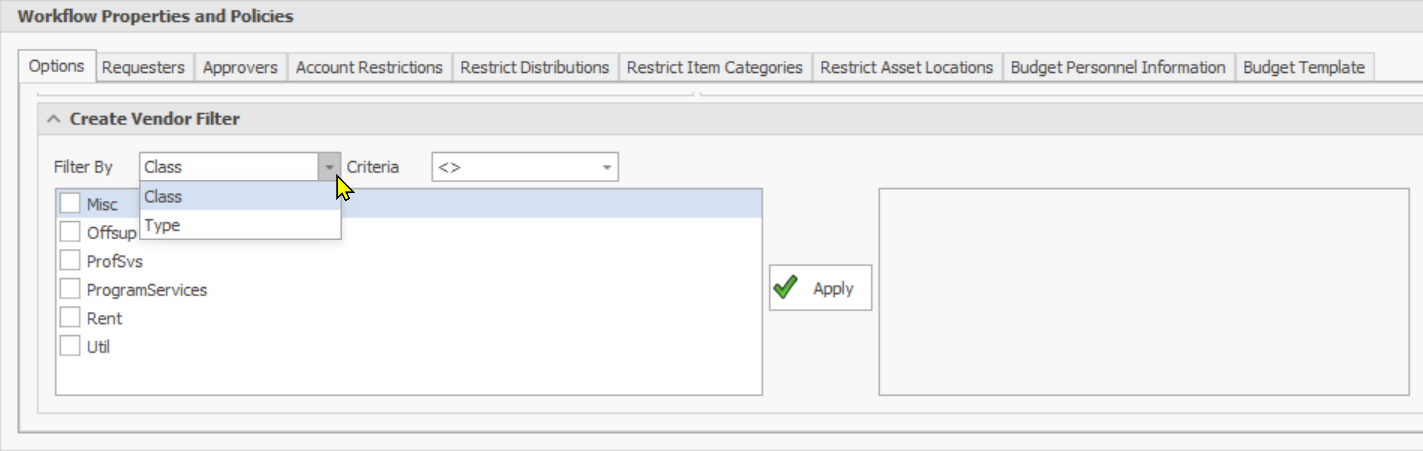
Task: Select the Util checkbox
Action: 70,347
